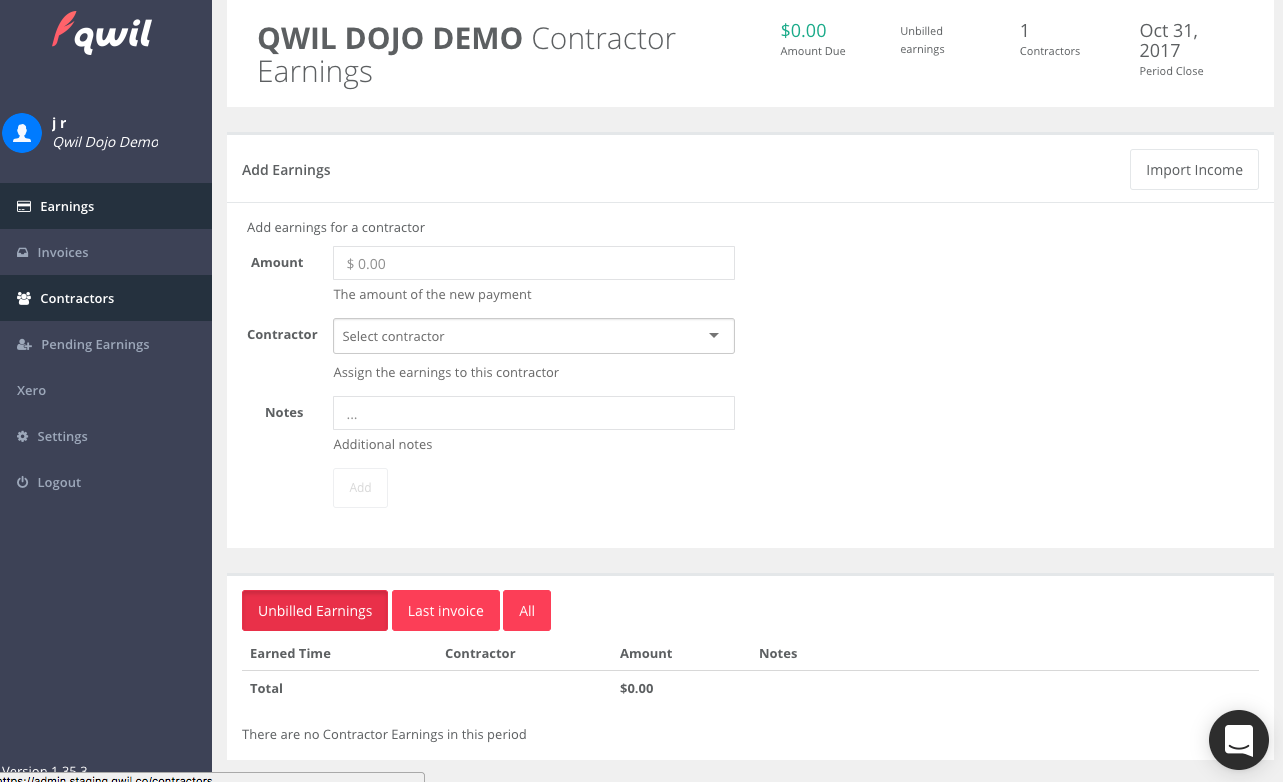Open Settings from the sidebar

click(x=106, y=436)
